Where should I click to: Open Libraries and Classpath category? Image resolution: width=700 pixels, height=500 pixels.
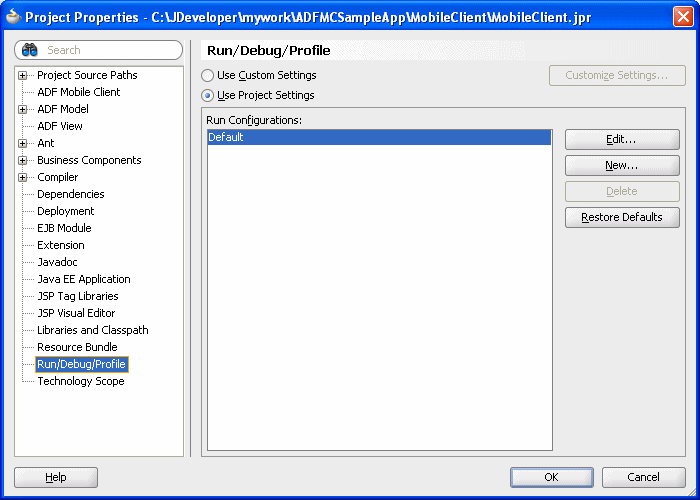pyautogui.click(x=93, y=329)
